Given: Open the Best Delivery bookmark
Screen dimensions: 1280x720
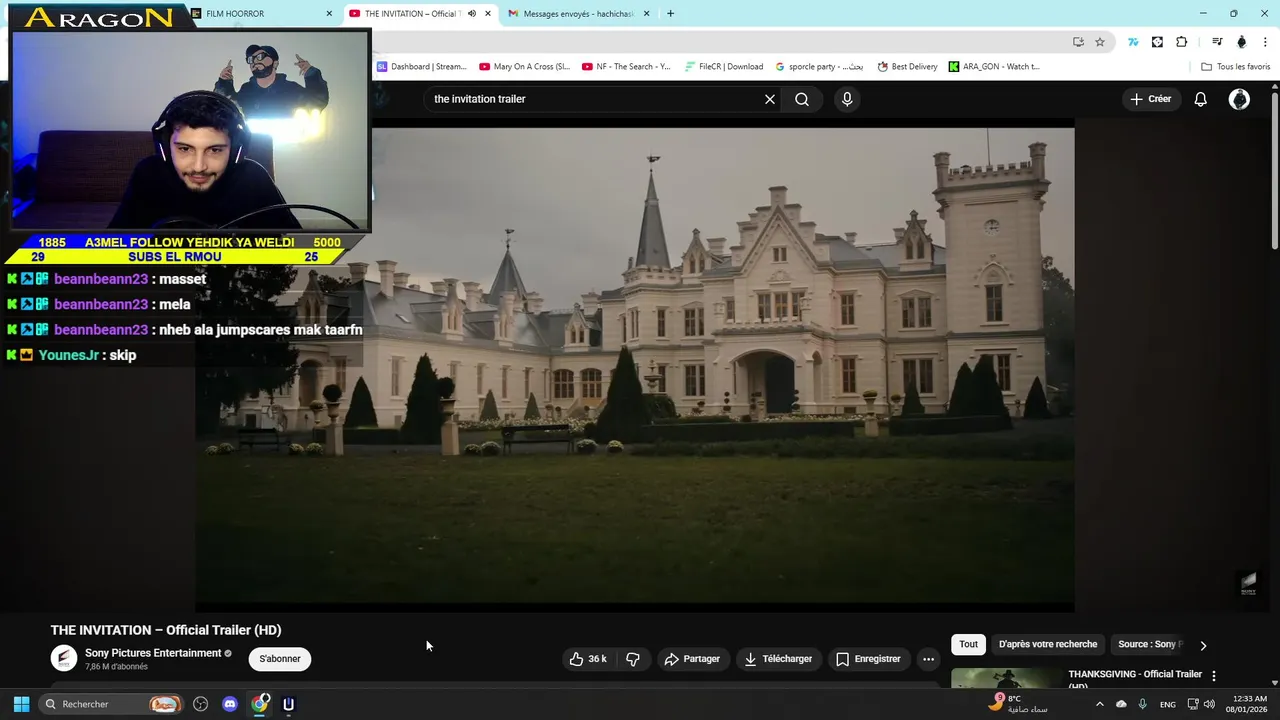Looking at the screenshot, I should pyautogui.click(x=908, y=67).
